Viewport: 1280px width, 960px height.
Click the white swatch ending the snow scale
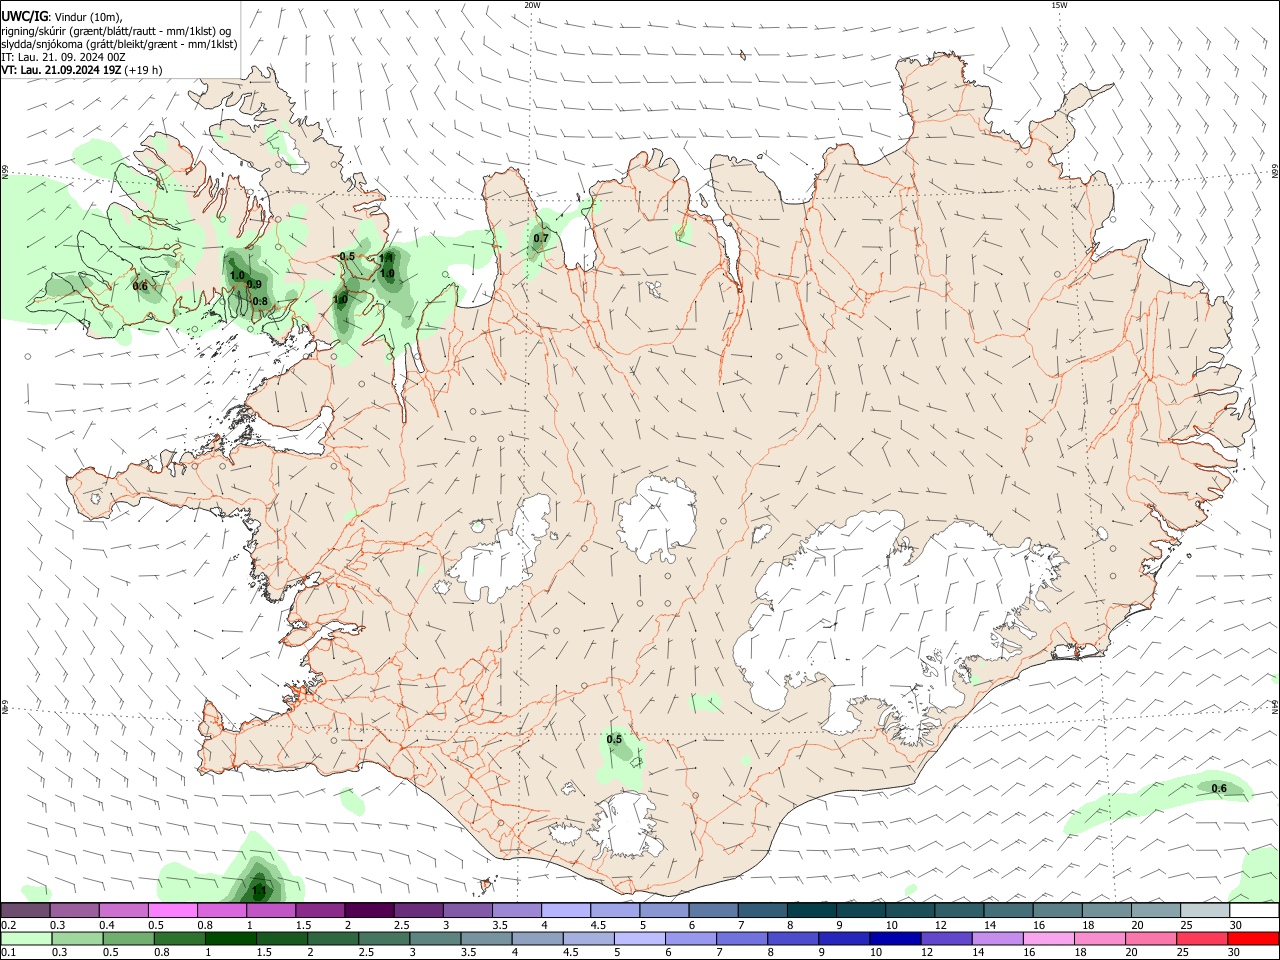click(1253, 910)
